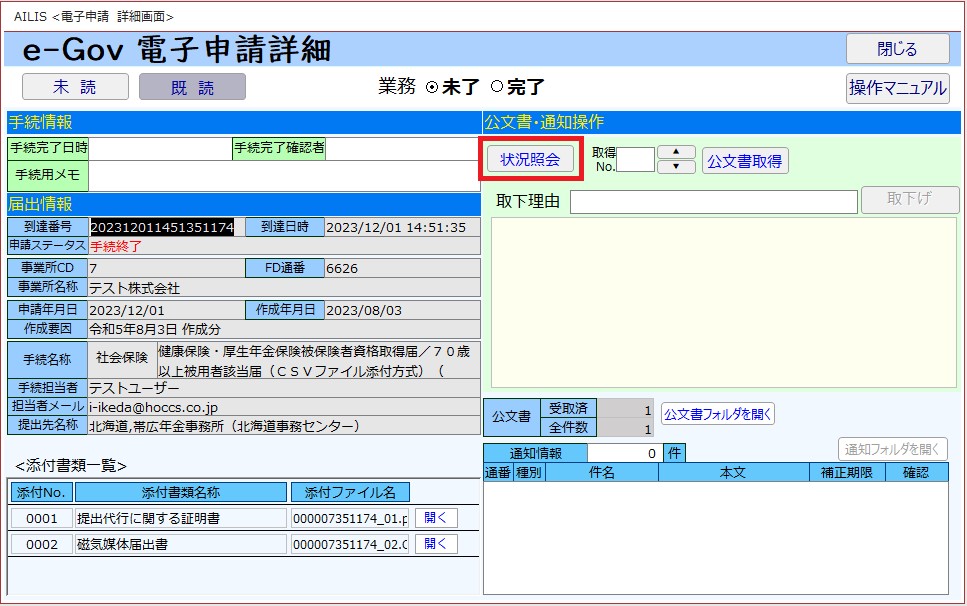Click into the 取下理由 text field
Screen dimensions: 967x606
713,202
